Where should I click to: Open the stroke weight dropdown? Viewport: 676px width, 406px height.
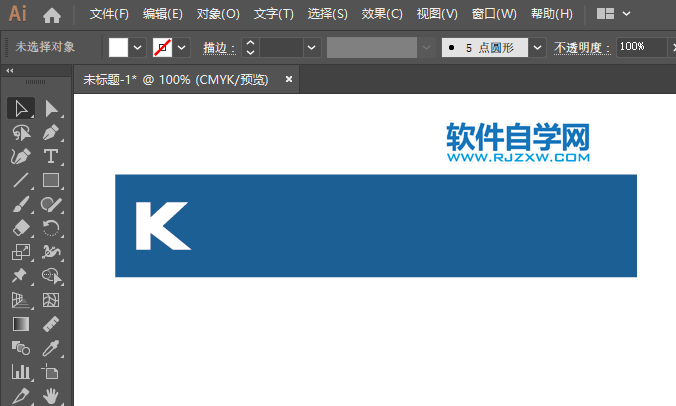point(312,47)
